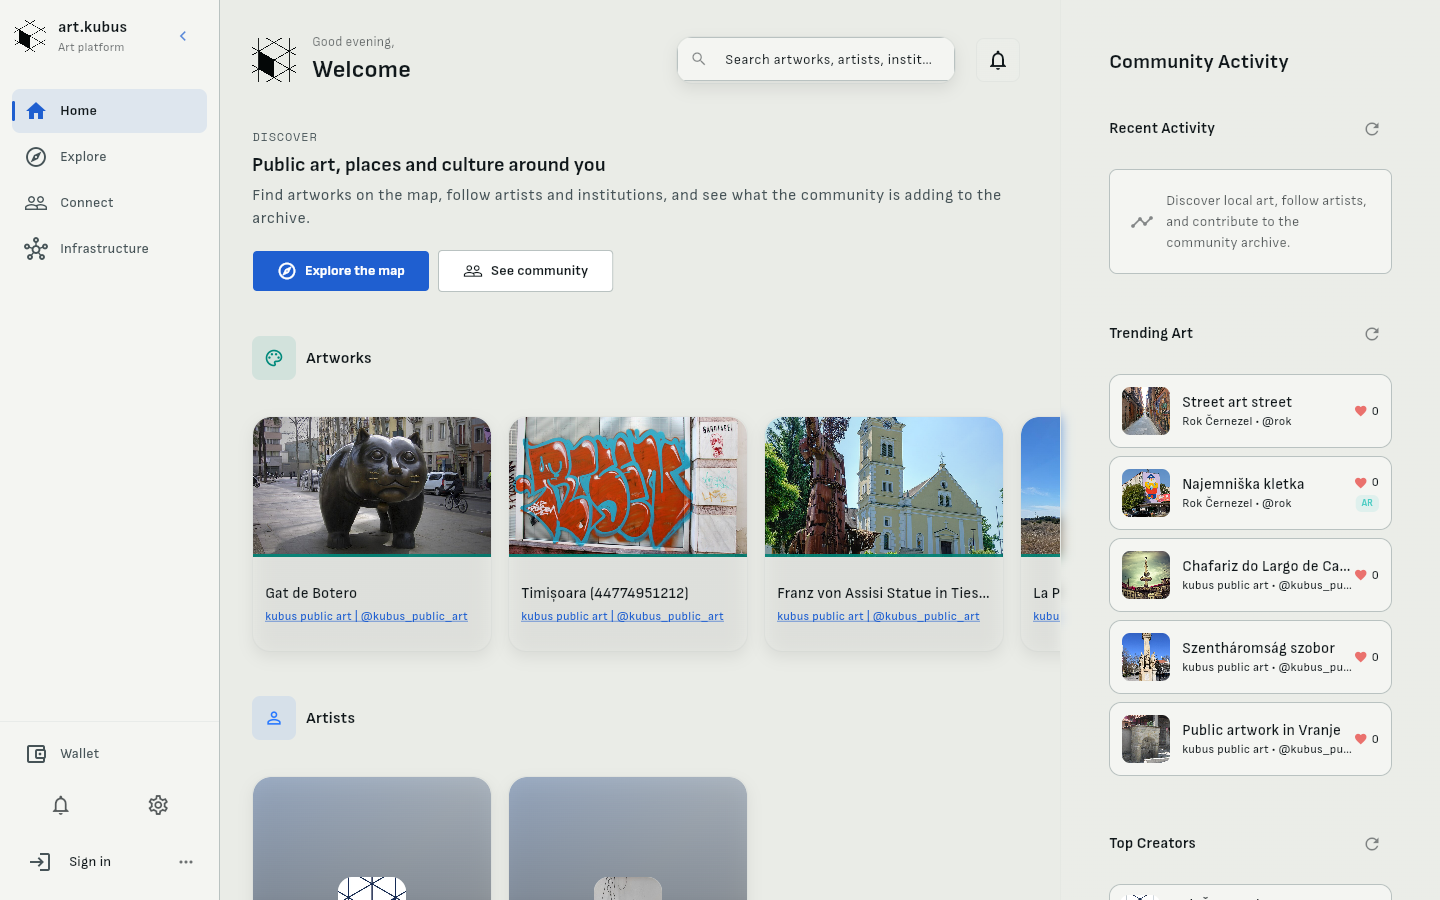Open the Timișoara graffiti artwork thumbnail
1440x900 pixels.
[628, 486]
